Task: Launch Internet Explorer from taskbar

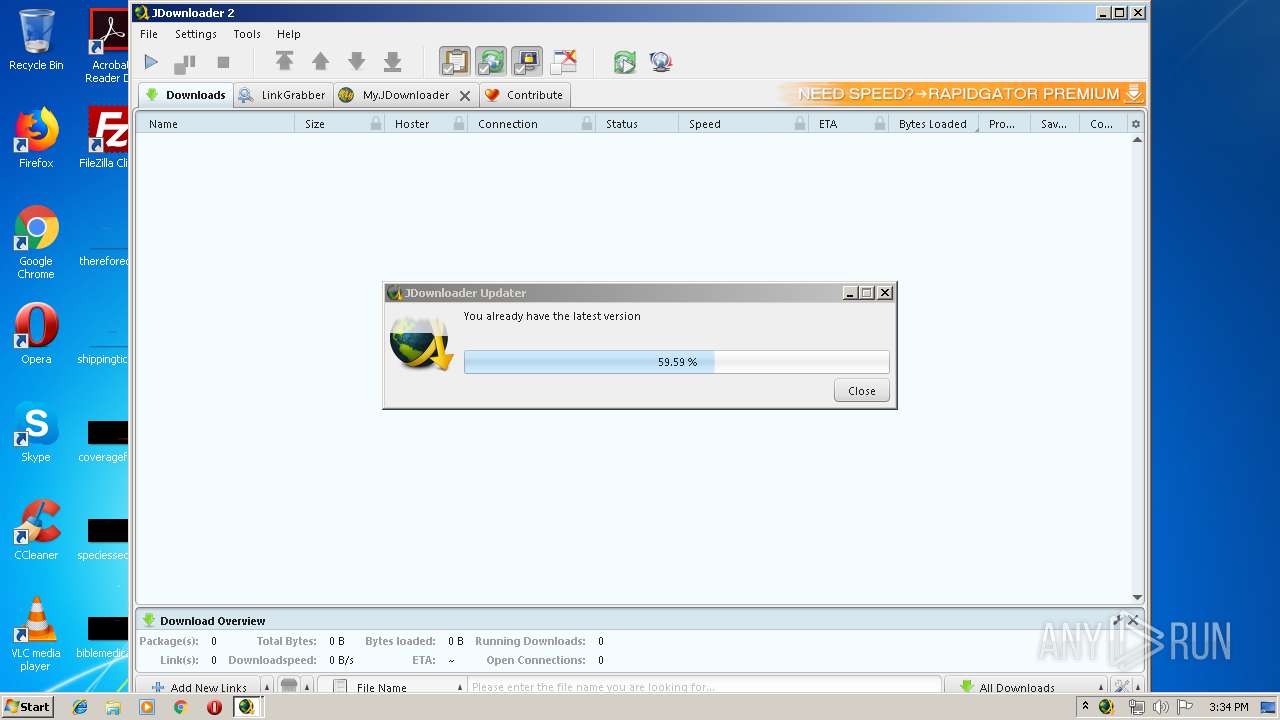Action: point(80,706)
